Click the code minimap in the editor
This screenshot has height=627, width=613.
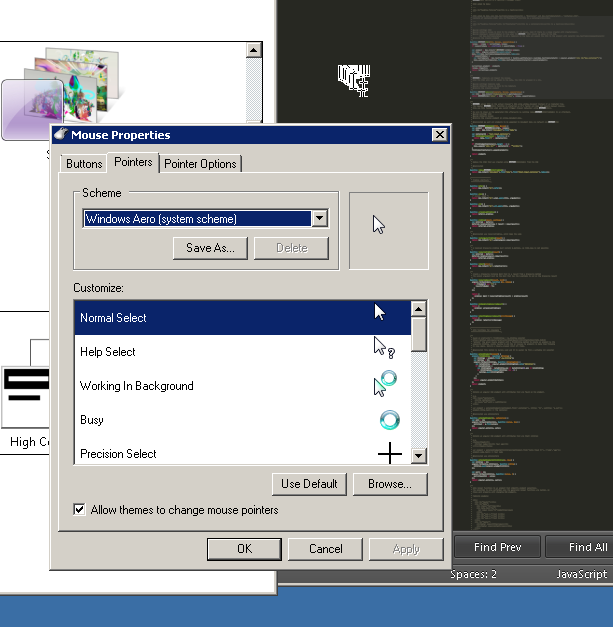coord(541,264)
